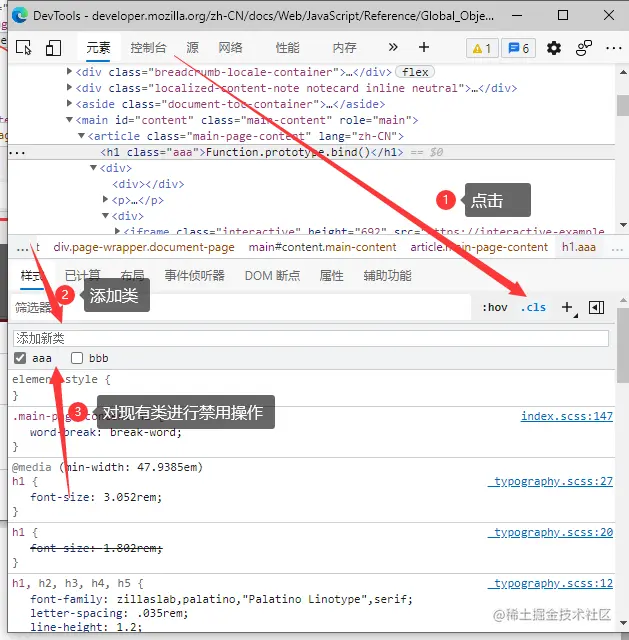The height and width of the screenshot is (640, 629).
Task: Toggle the :hov element state panel
Action: (x=495, y=307)
